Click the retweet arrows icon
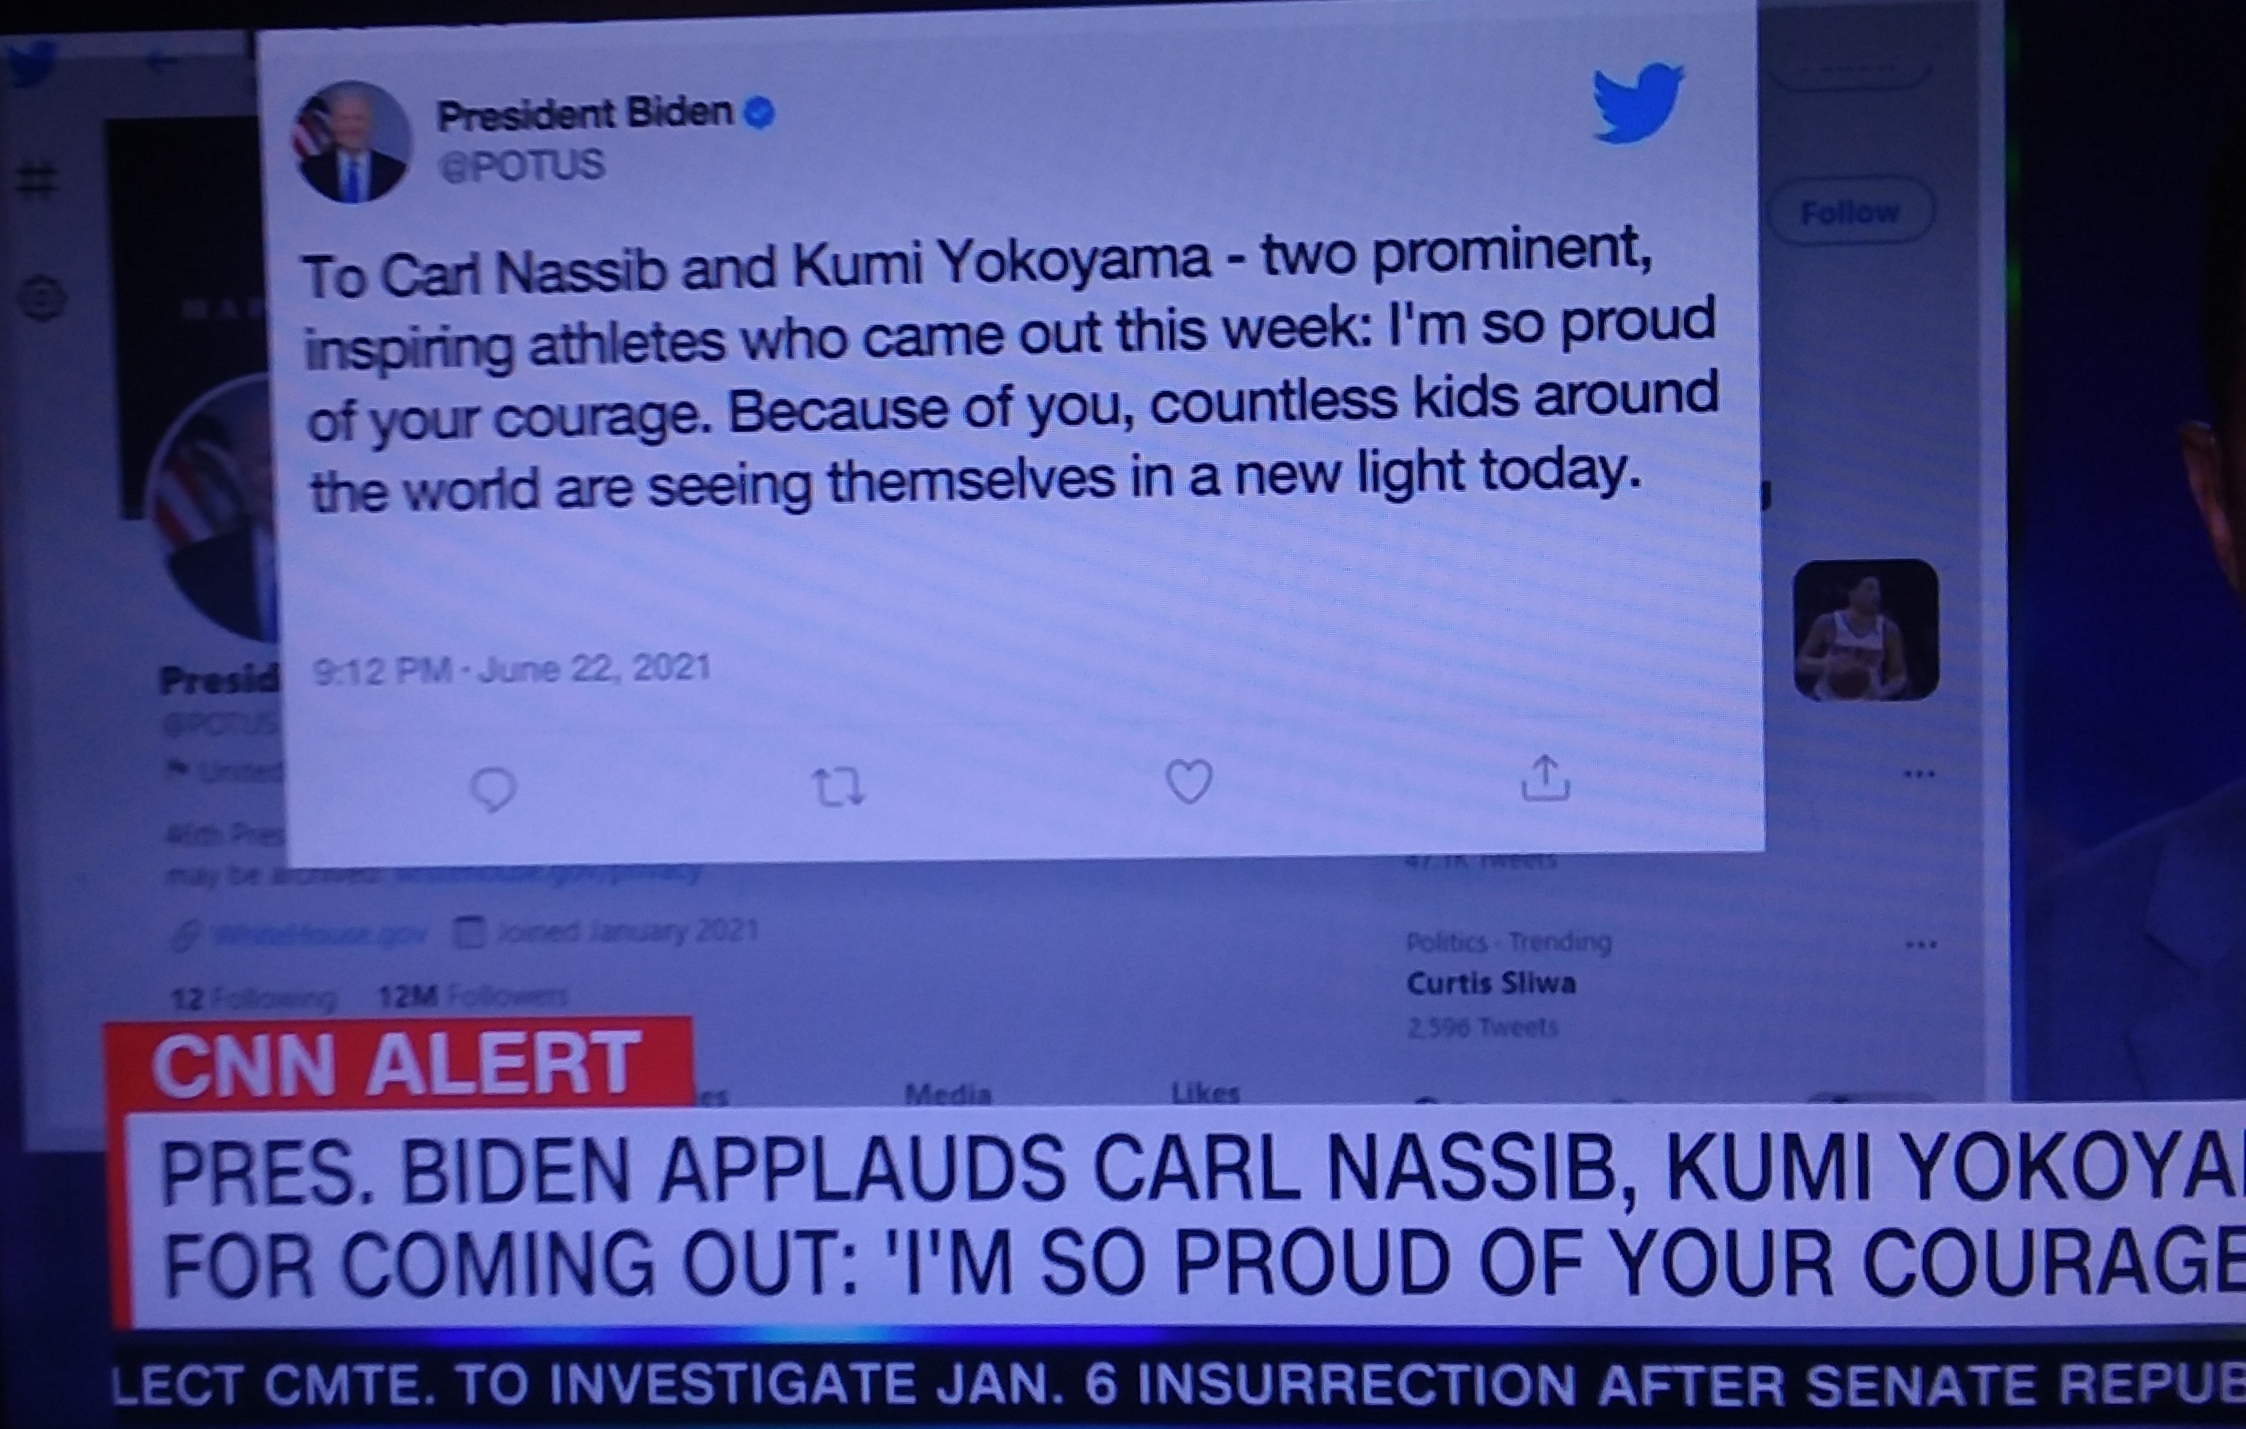The height and width of the screenshot is (1429, 2246). click(838, 787)
